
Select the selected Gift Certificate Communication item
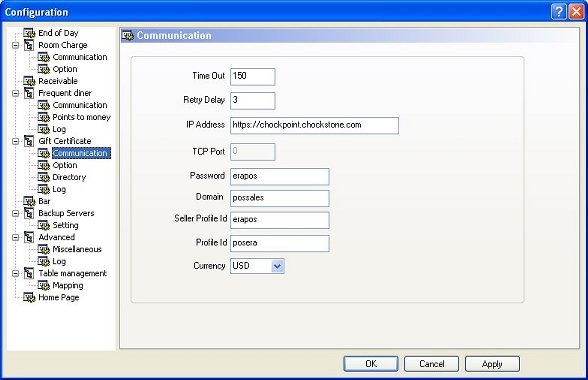(x=81, y=153)
